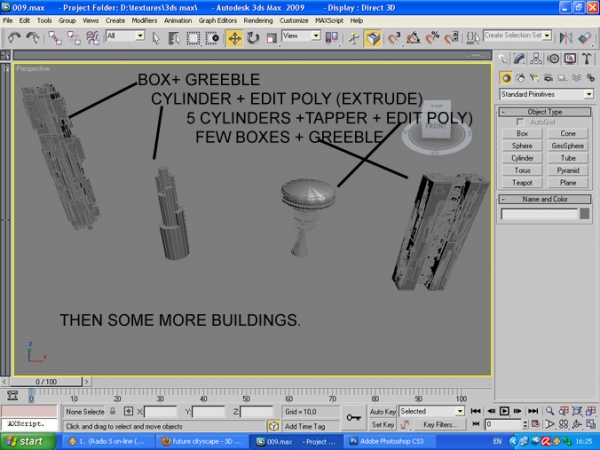Activate the Select and Rotate tool
This screenshot has height=450, width=600.
click(x=253, y=38)
